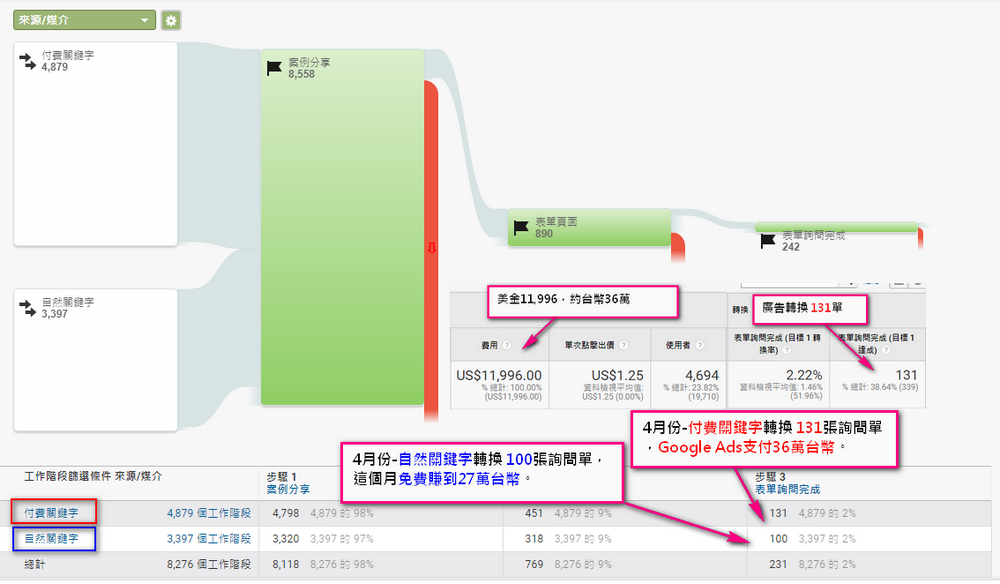1000x584 pixels.
Task: Open help icon for 表單詢問完成 目標 1 轉換率
Action: tap(786, 350)
